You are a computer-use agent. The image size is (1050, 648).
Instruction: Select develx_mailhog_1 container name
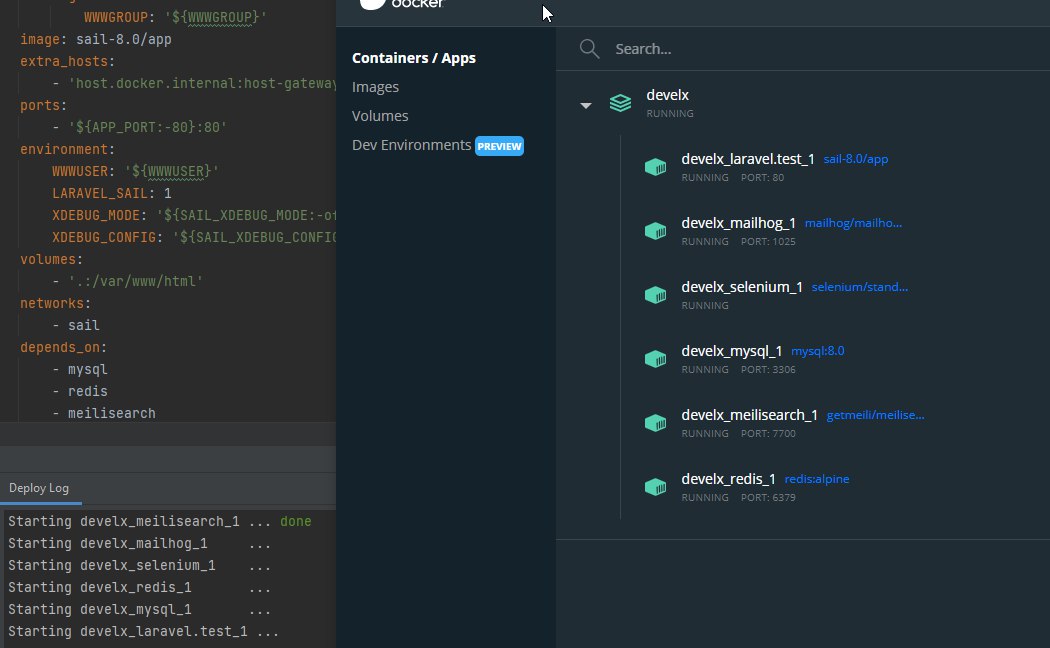[x=739, y=223]
